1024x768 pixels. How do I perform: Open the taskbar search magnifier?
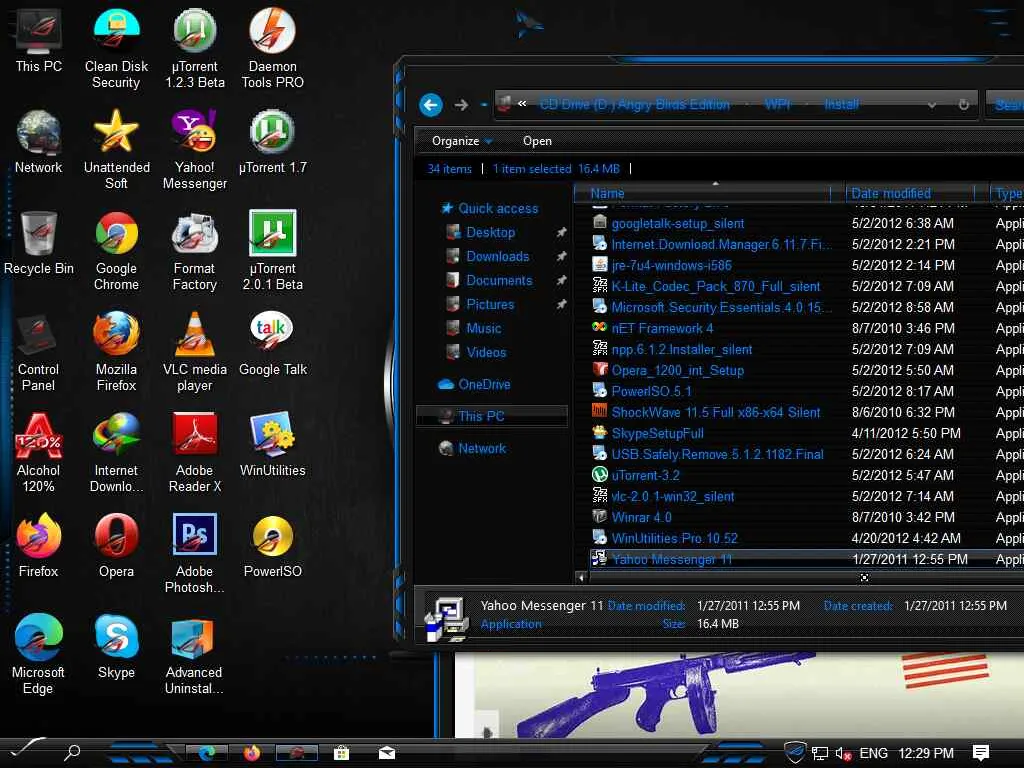72,752
